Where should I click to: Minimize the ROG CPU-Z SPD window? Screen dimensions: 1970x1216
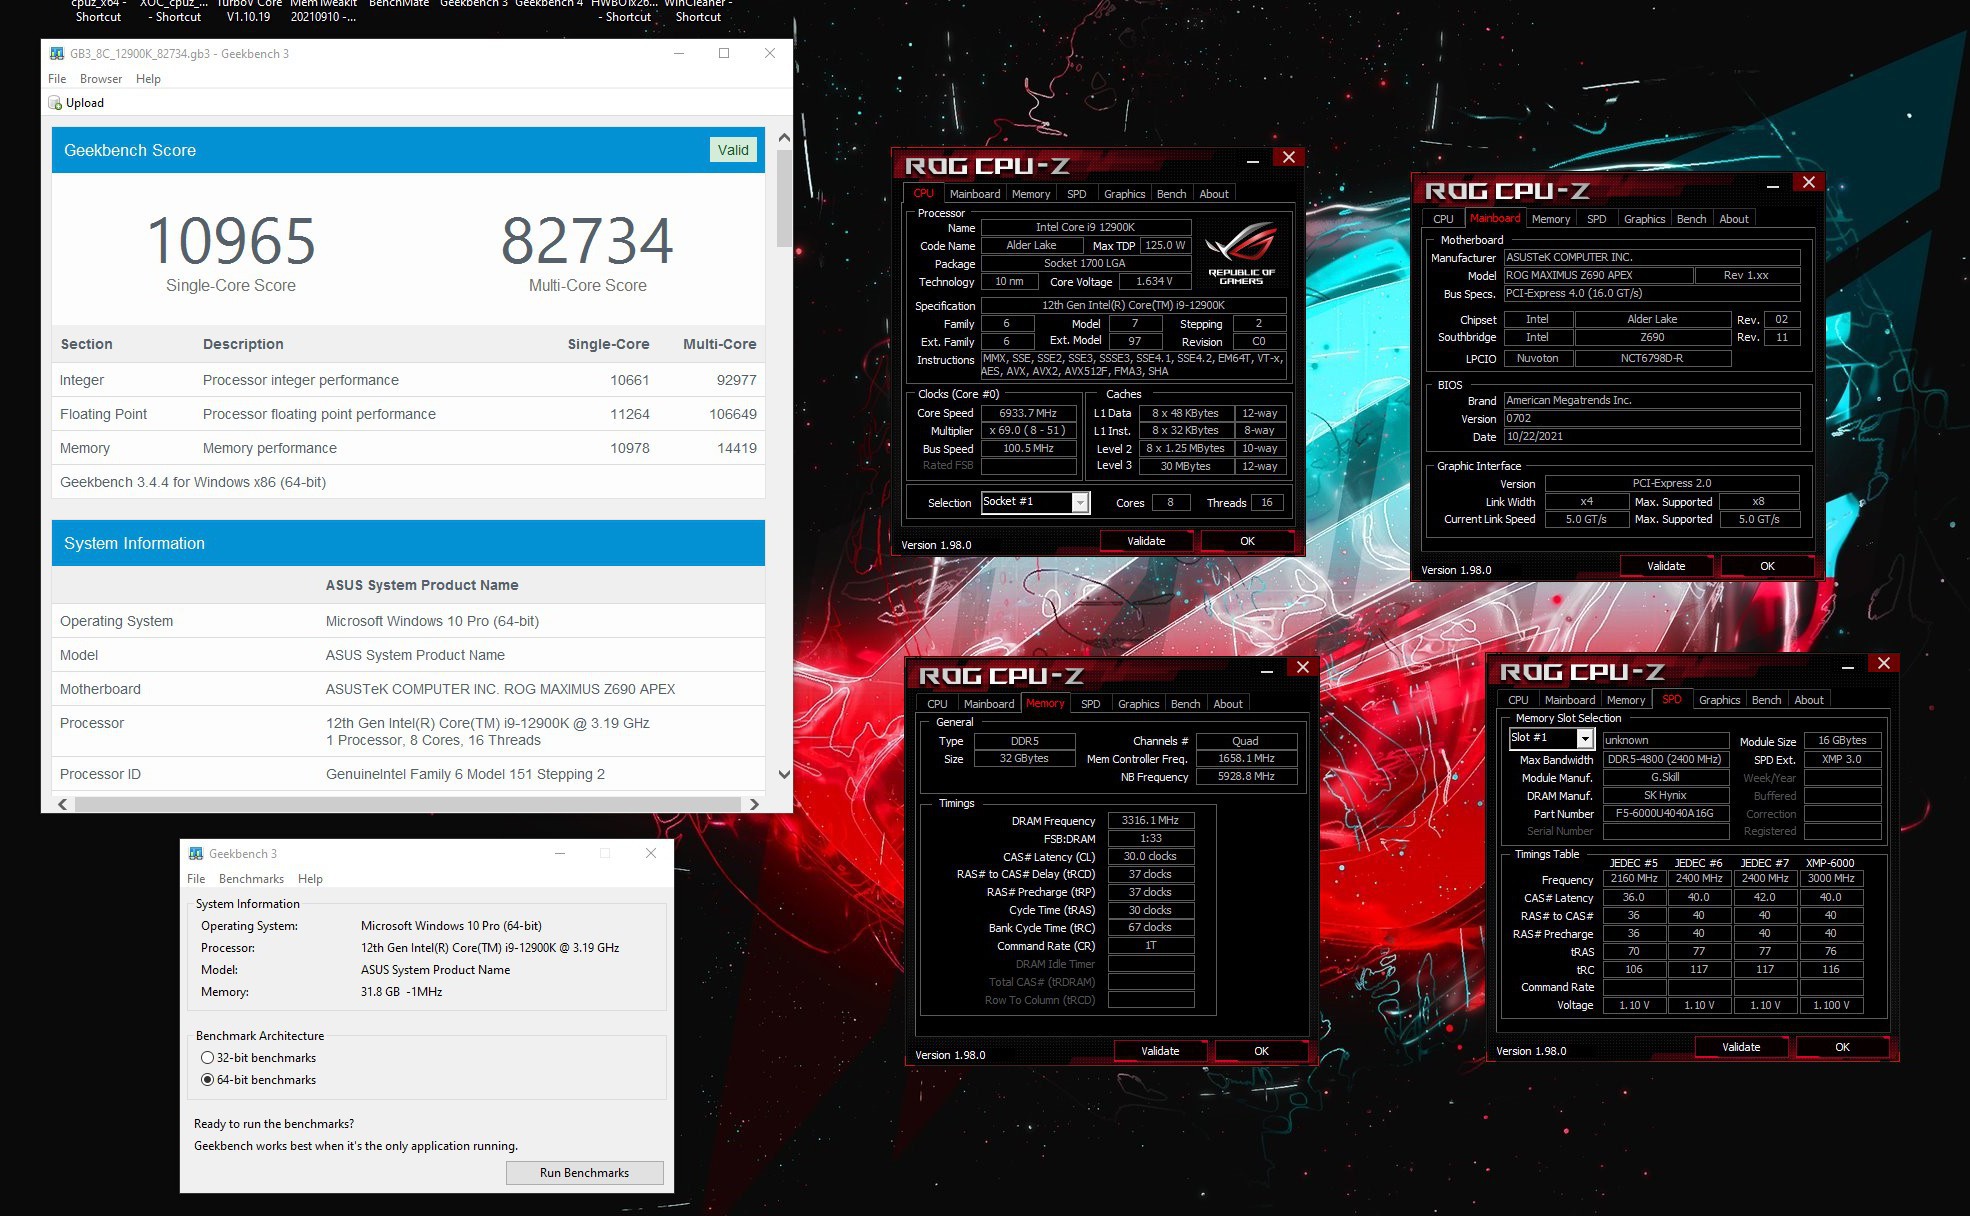[x=1847, y=665]
